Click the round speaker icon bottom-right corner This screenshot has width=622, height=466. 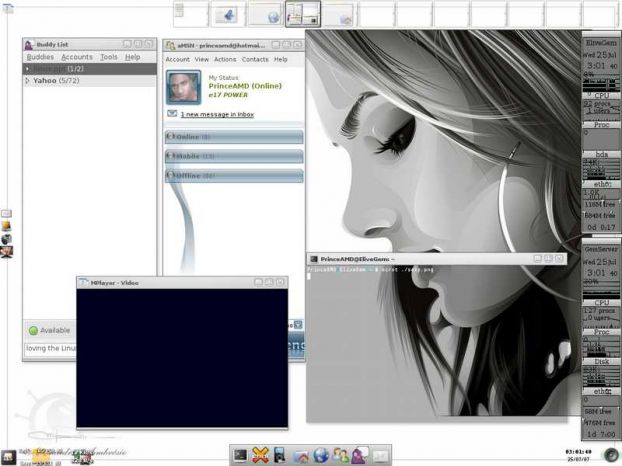pos(611,455)
